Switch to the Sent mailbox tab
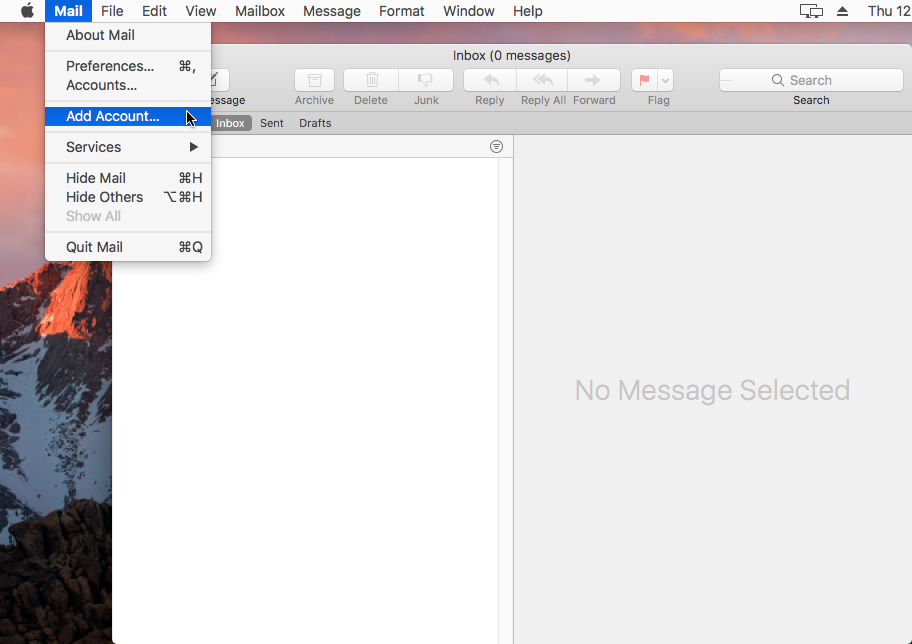 coord(272,123)
